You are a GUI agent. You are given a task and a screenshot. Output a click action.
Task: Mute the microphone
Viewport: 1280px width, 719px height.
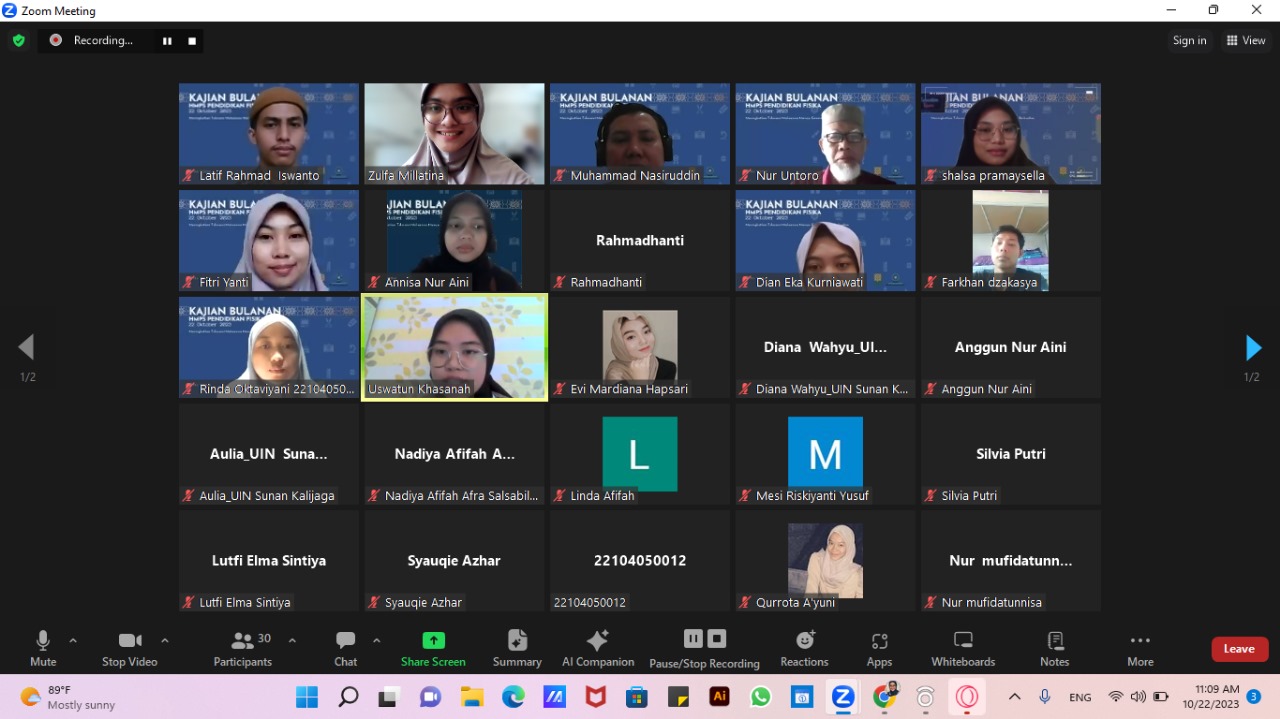point(43,641)
